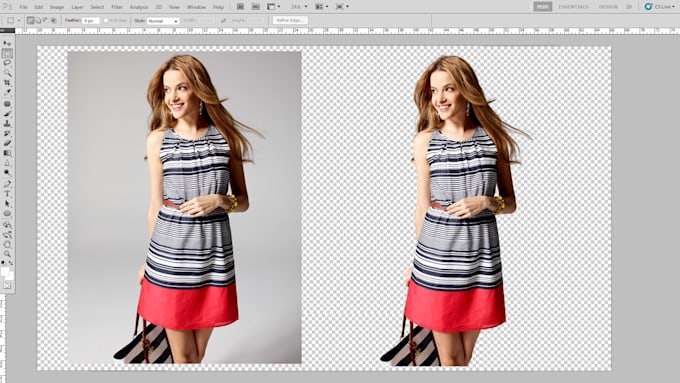The image size is (680, 383).
Task: Select the Path Selection tool
Action: pos(7,204)
